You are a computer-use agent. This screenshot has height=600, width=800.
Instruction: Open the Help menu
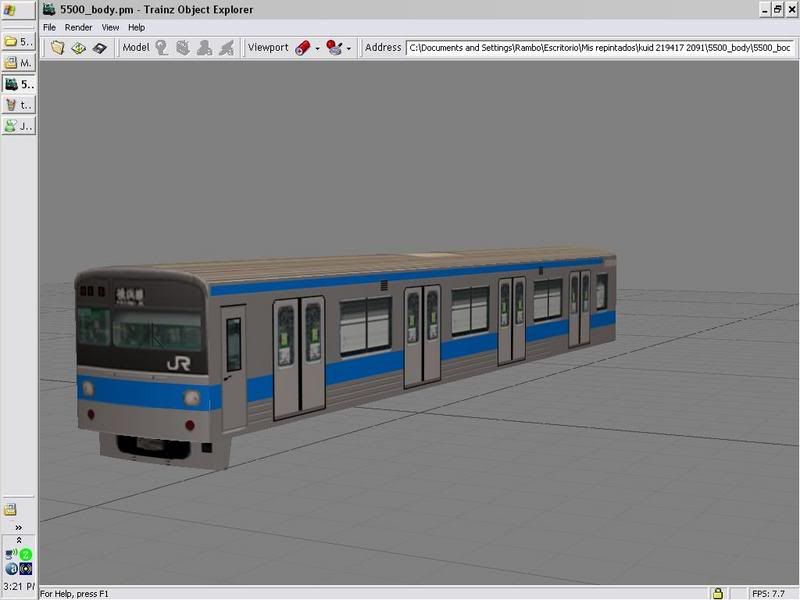(x=136, y=27)
